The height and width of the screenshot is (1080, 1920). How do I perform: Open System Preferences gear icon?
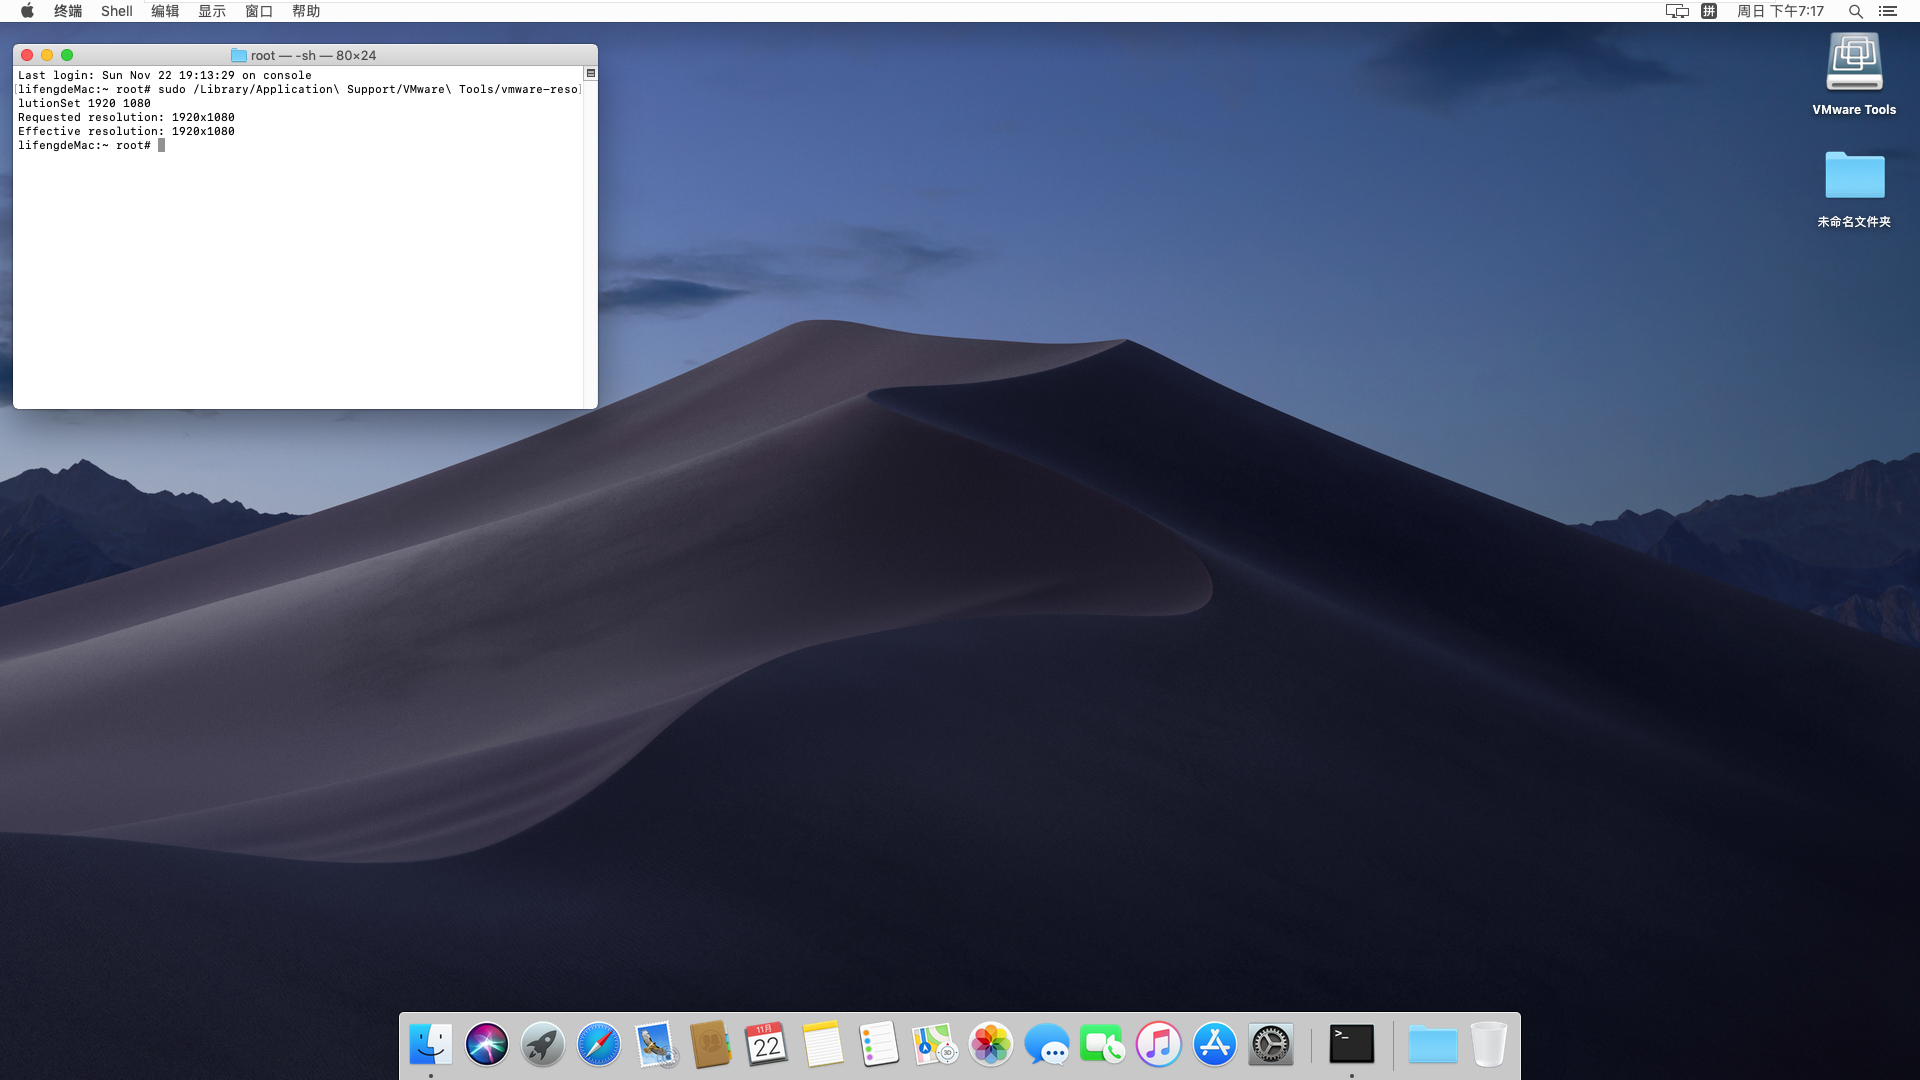1271,1045
